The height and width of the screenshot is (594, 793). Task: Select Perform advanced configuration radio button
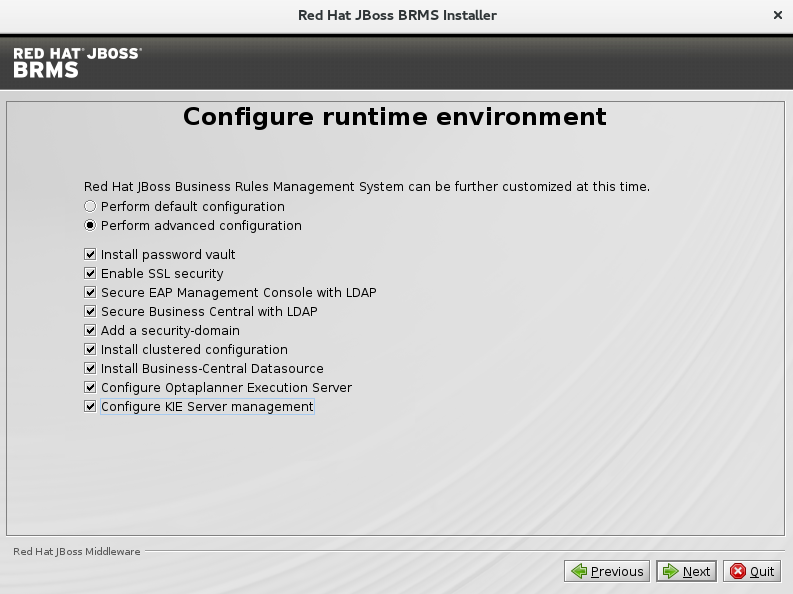tap(90, 225)
